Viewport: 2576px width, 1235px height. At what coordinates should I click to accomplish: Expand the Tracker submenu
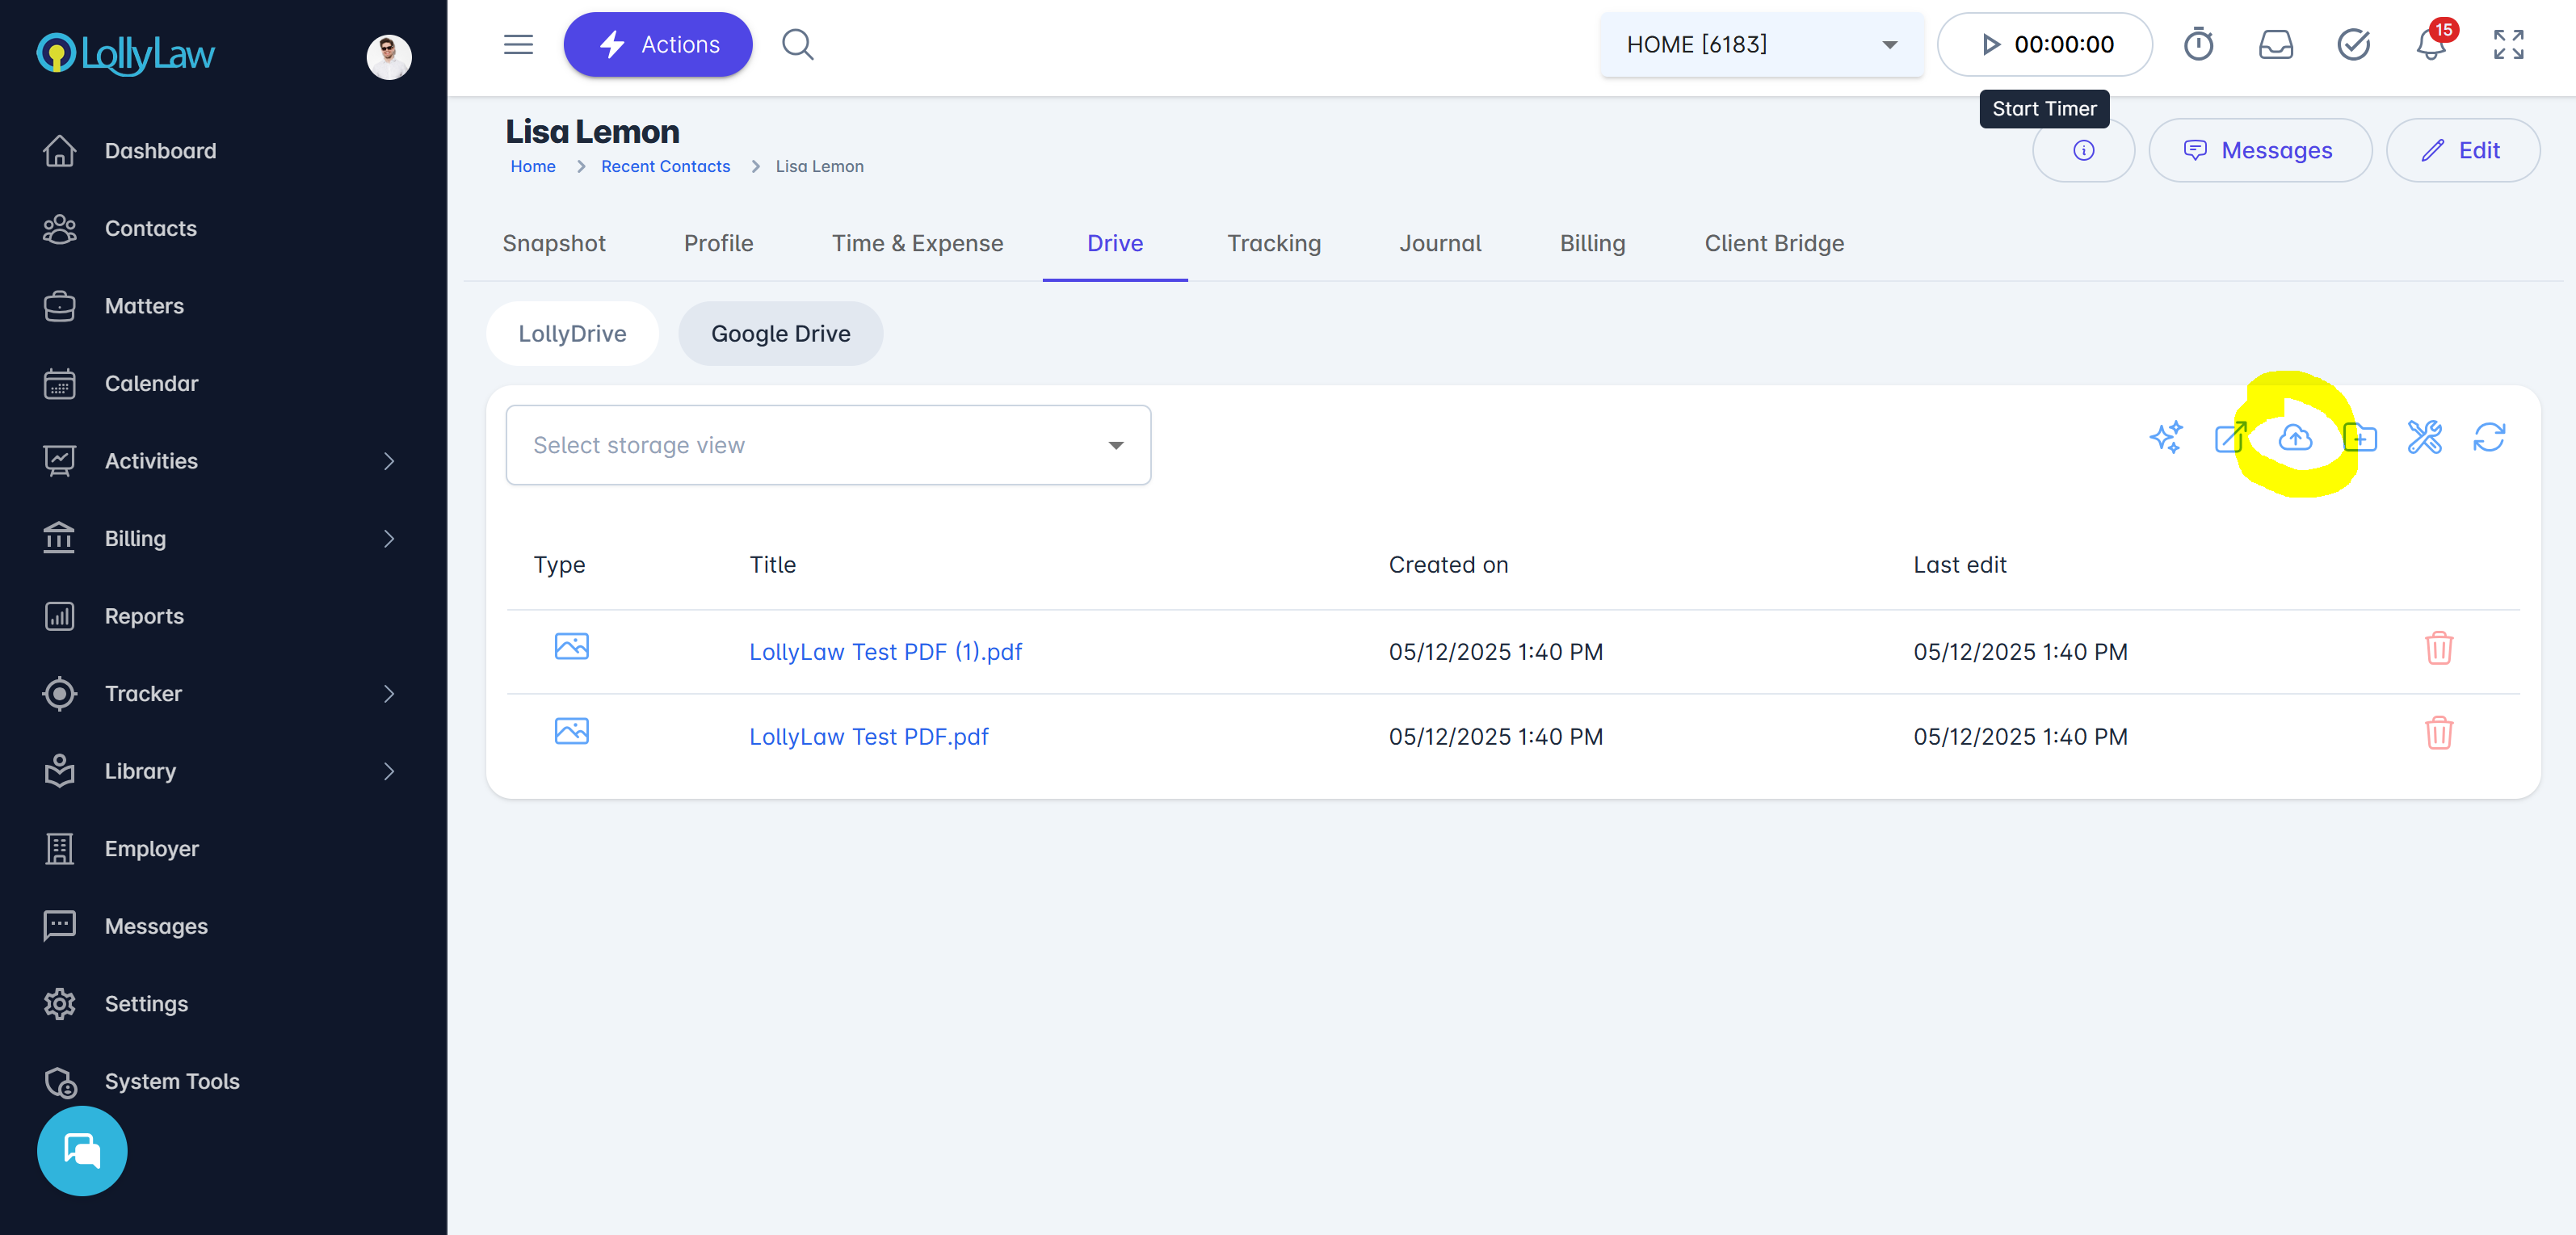389,694
